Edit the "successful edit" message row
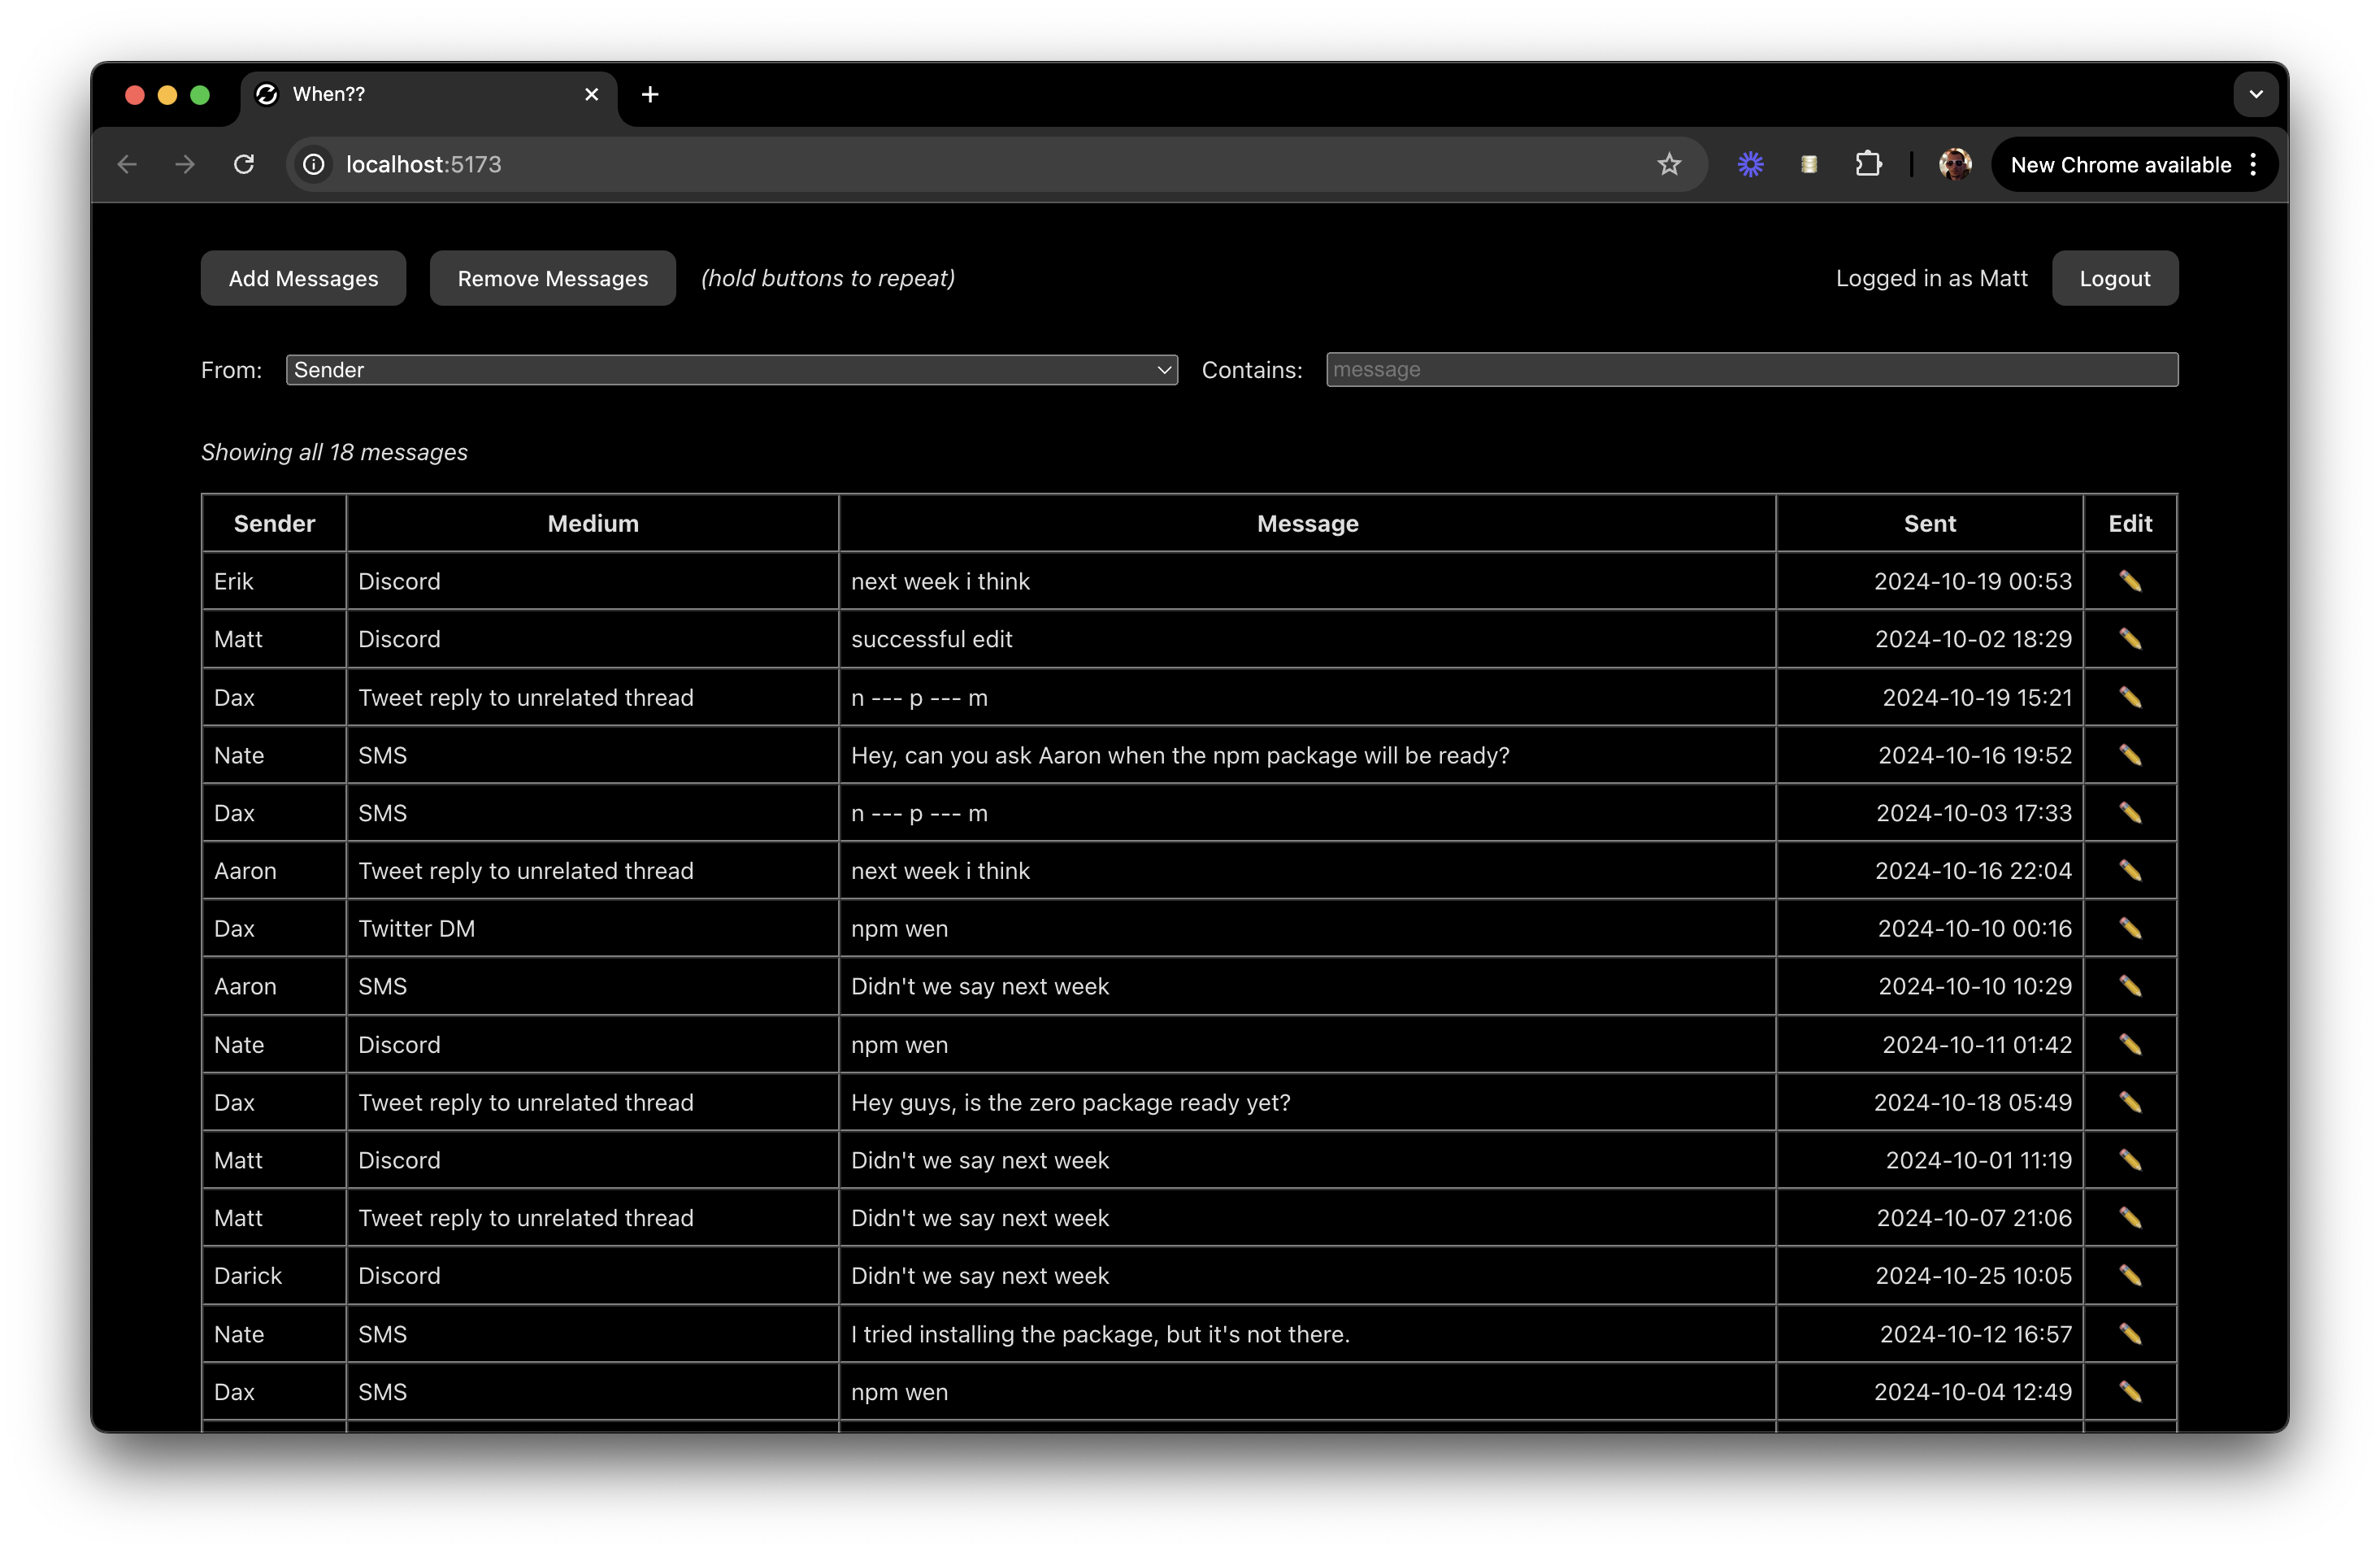Screen dimensions: 2380x1553 pos(2130,639)
